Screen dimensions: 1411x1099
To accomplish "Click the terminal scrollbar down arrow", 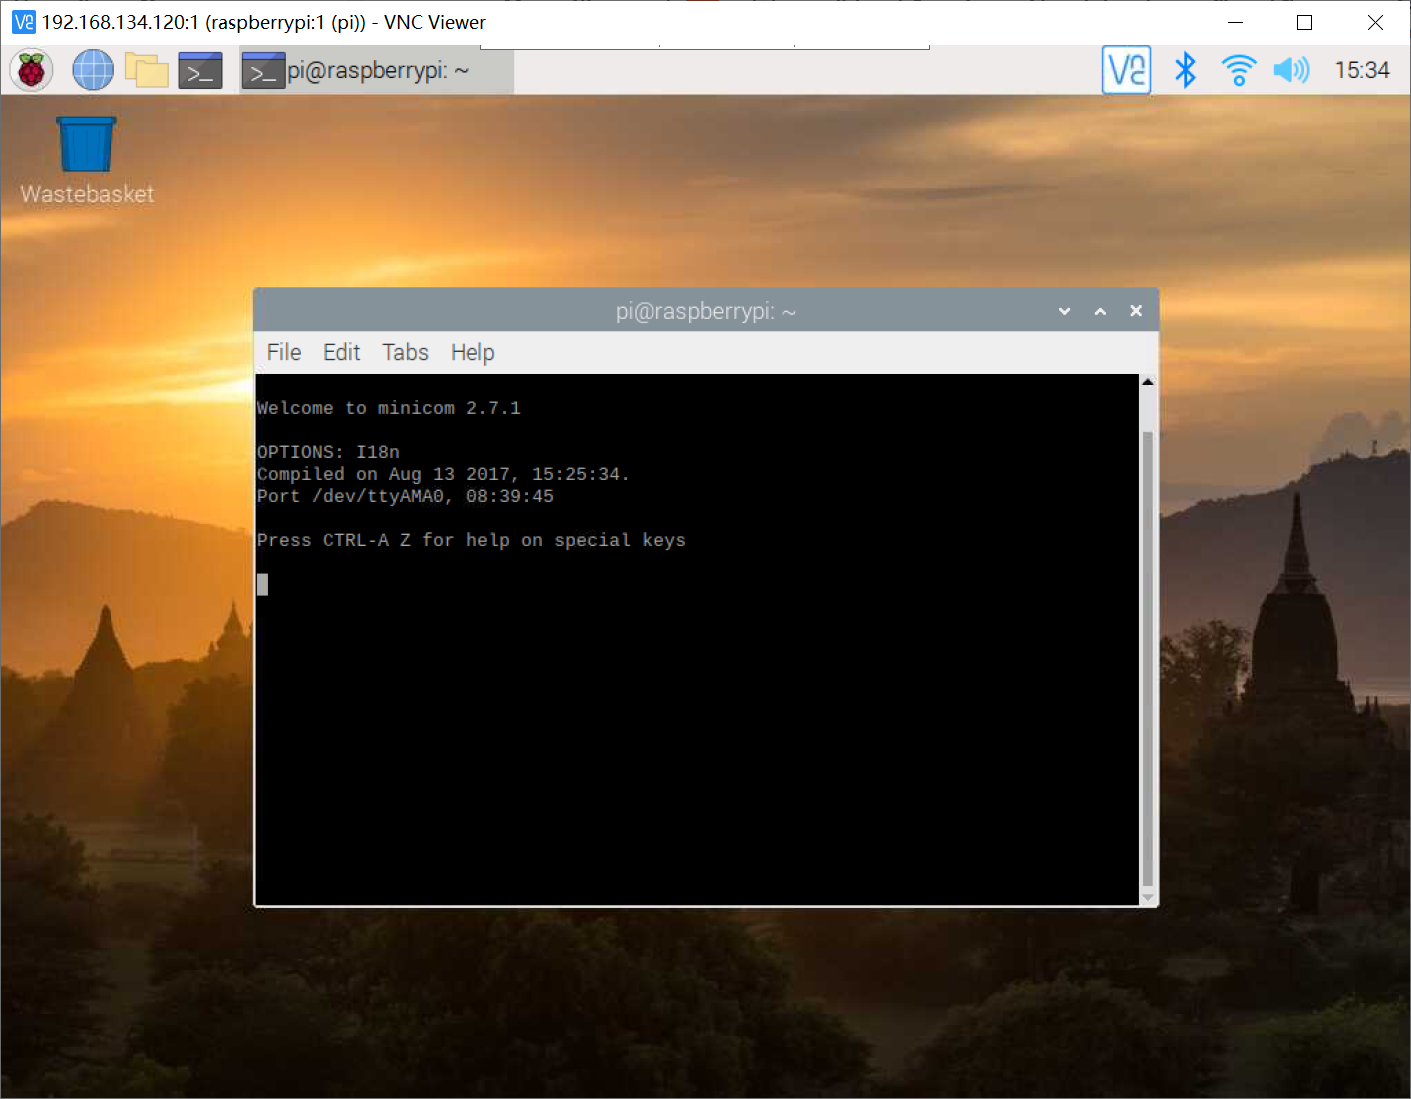I will click(1148, 898).
